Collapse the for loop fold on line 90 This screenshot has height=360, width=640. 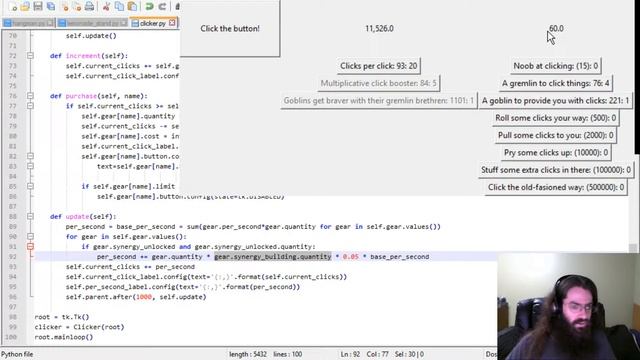[31, 236]
